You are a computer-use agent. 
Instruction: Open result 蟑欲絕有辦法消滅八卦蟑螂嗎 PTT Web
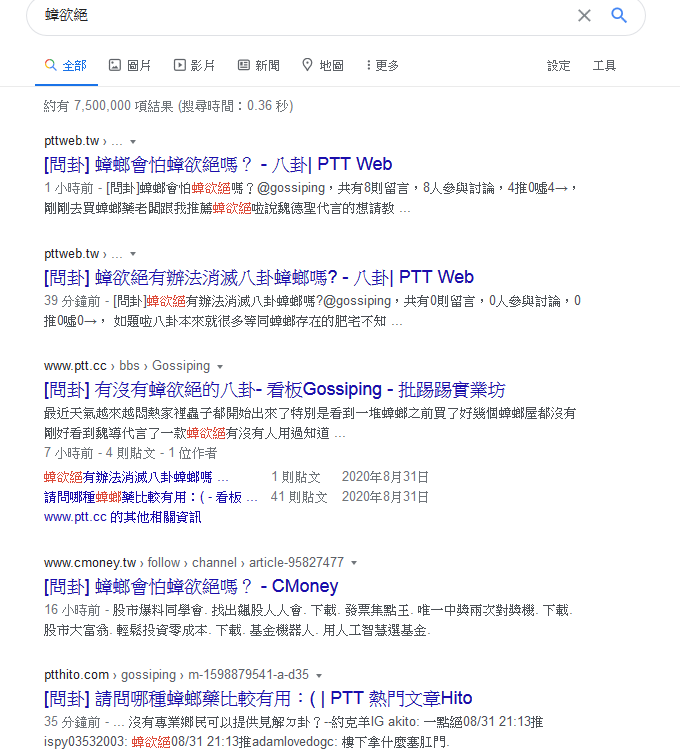(x=259, y=277)
